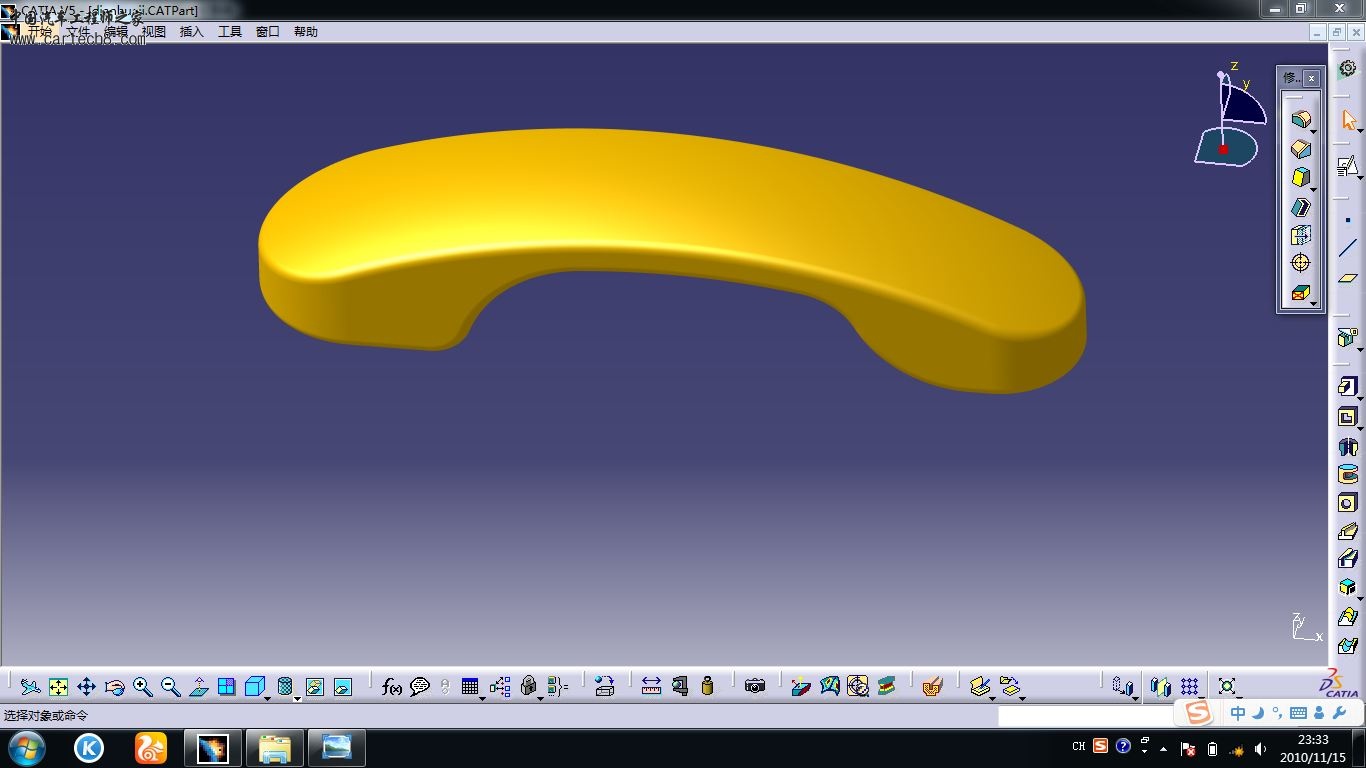Click the Shell tool icon
Image resolution: width=1366 pixels, height=768 pixels.
(1300, 207)
